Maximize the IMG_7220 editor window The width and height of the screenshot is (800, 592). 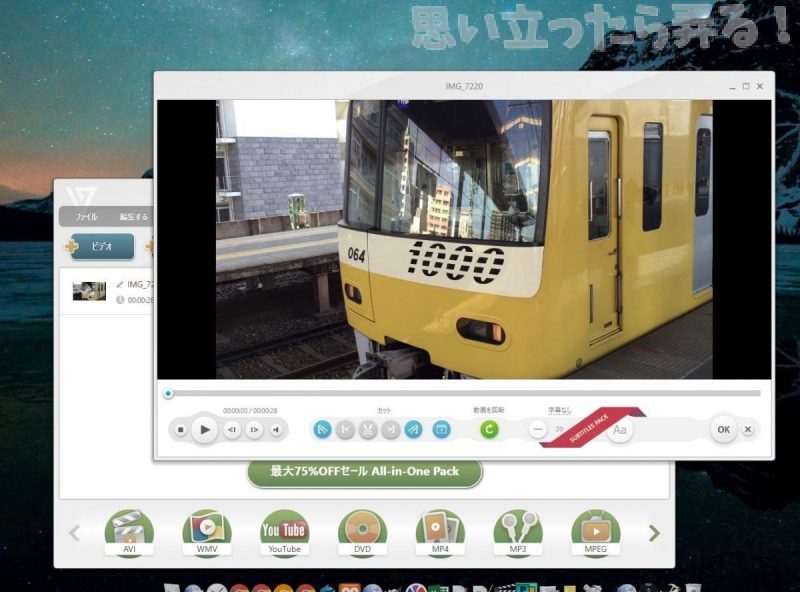(x=746, y=86)
